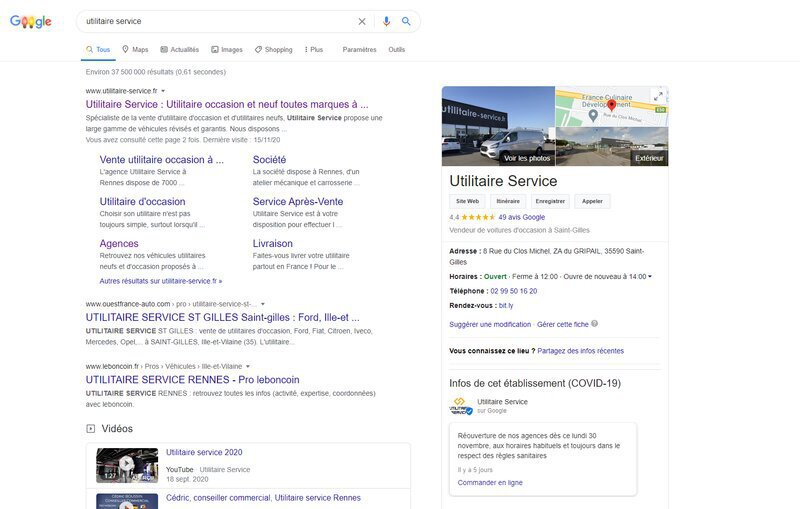Open Utilitaire service 2020 video title
Screen dimensions: 800x509
(204, 452)
